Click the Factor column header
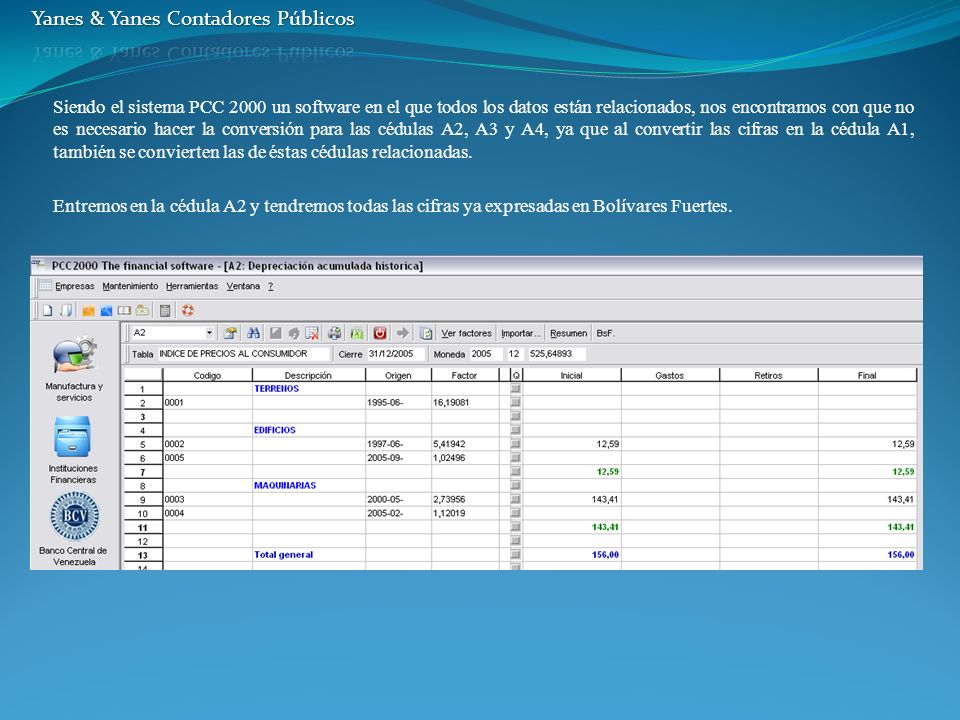960x720 pixels. tap(464, 375)
